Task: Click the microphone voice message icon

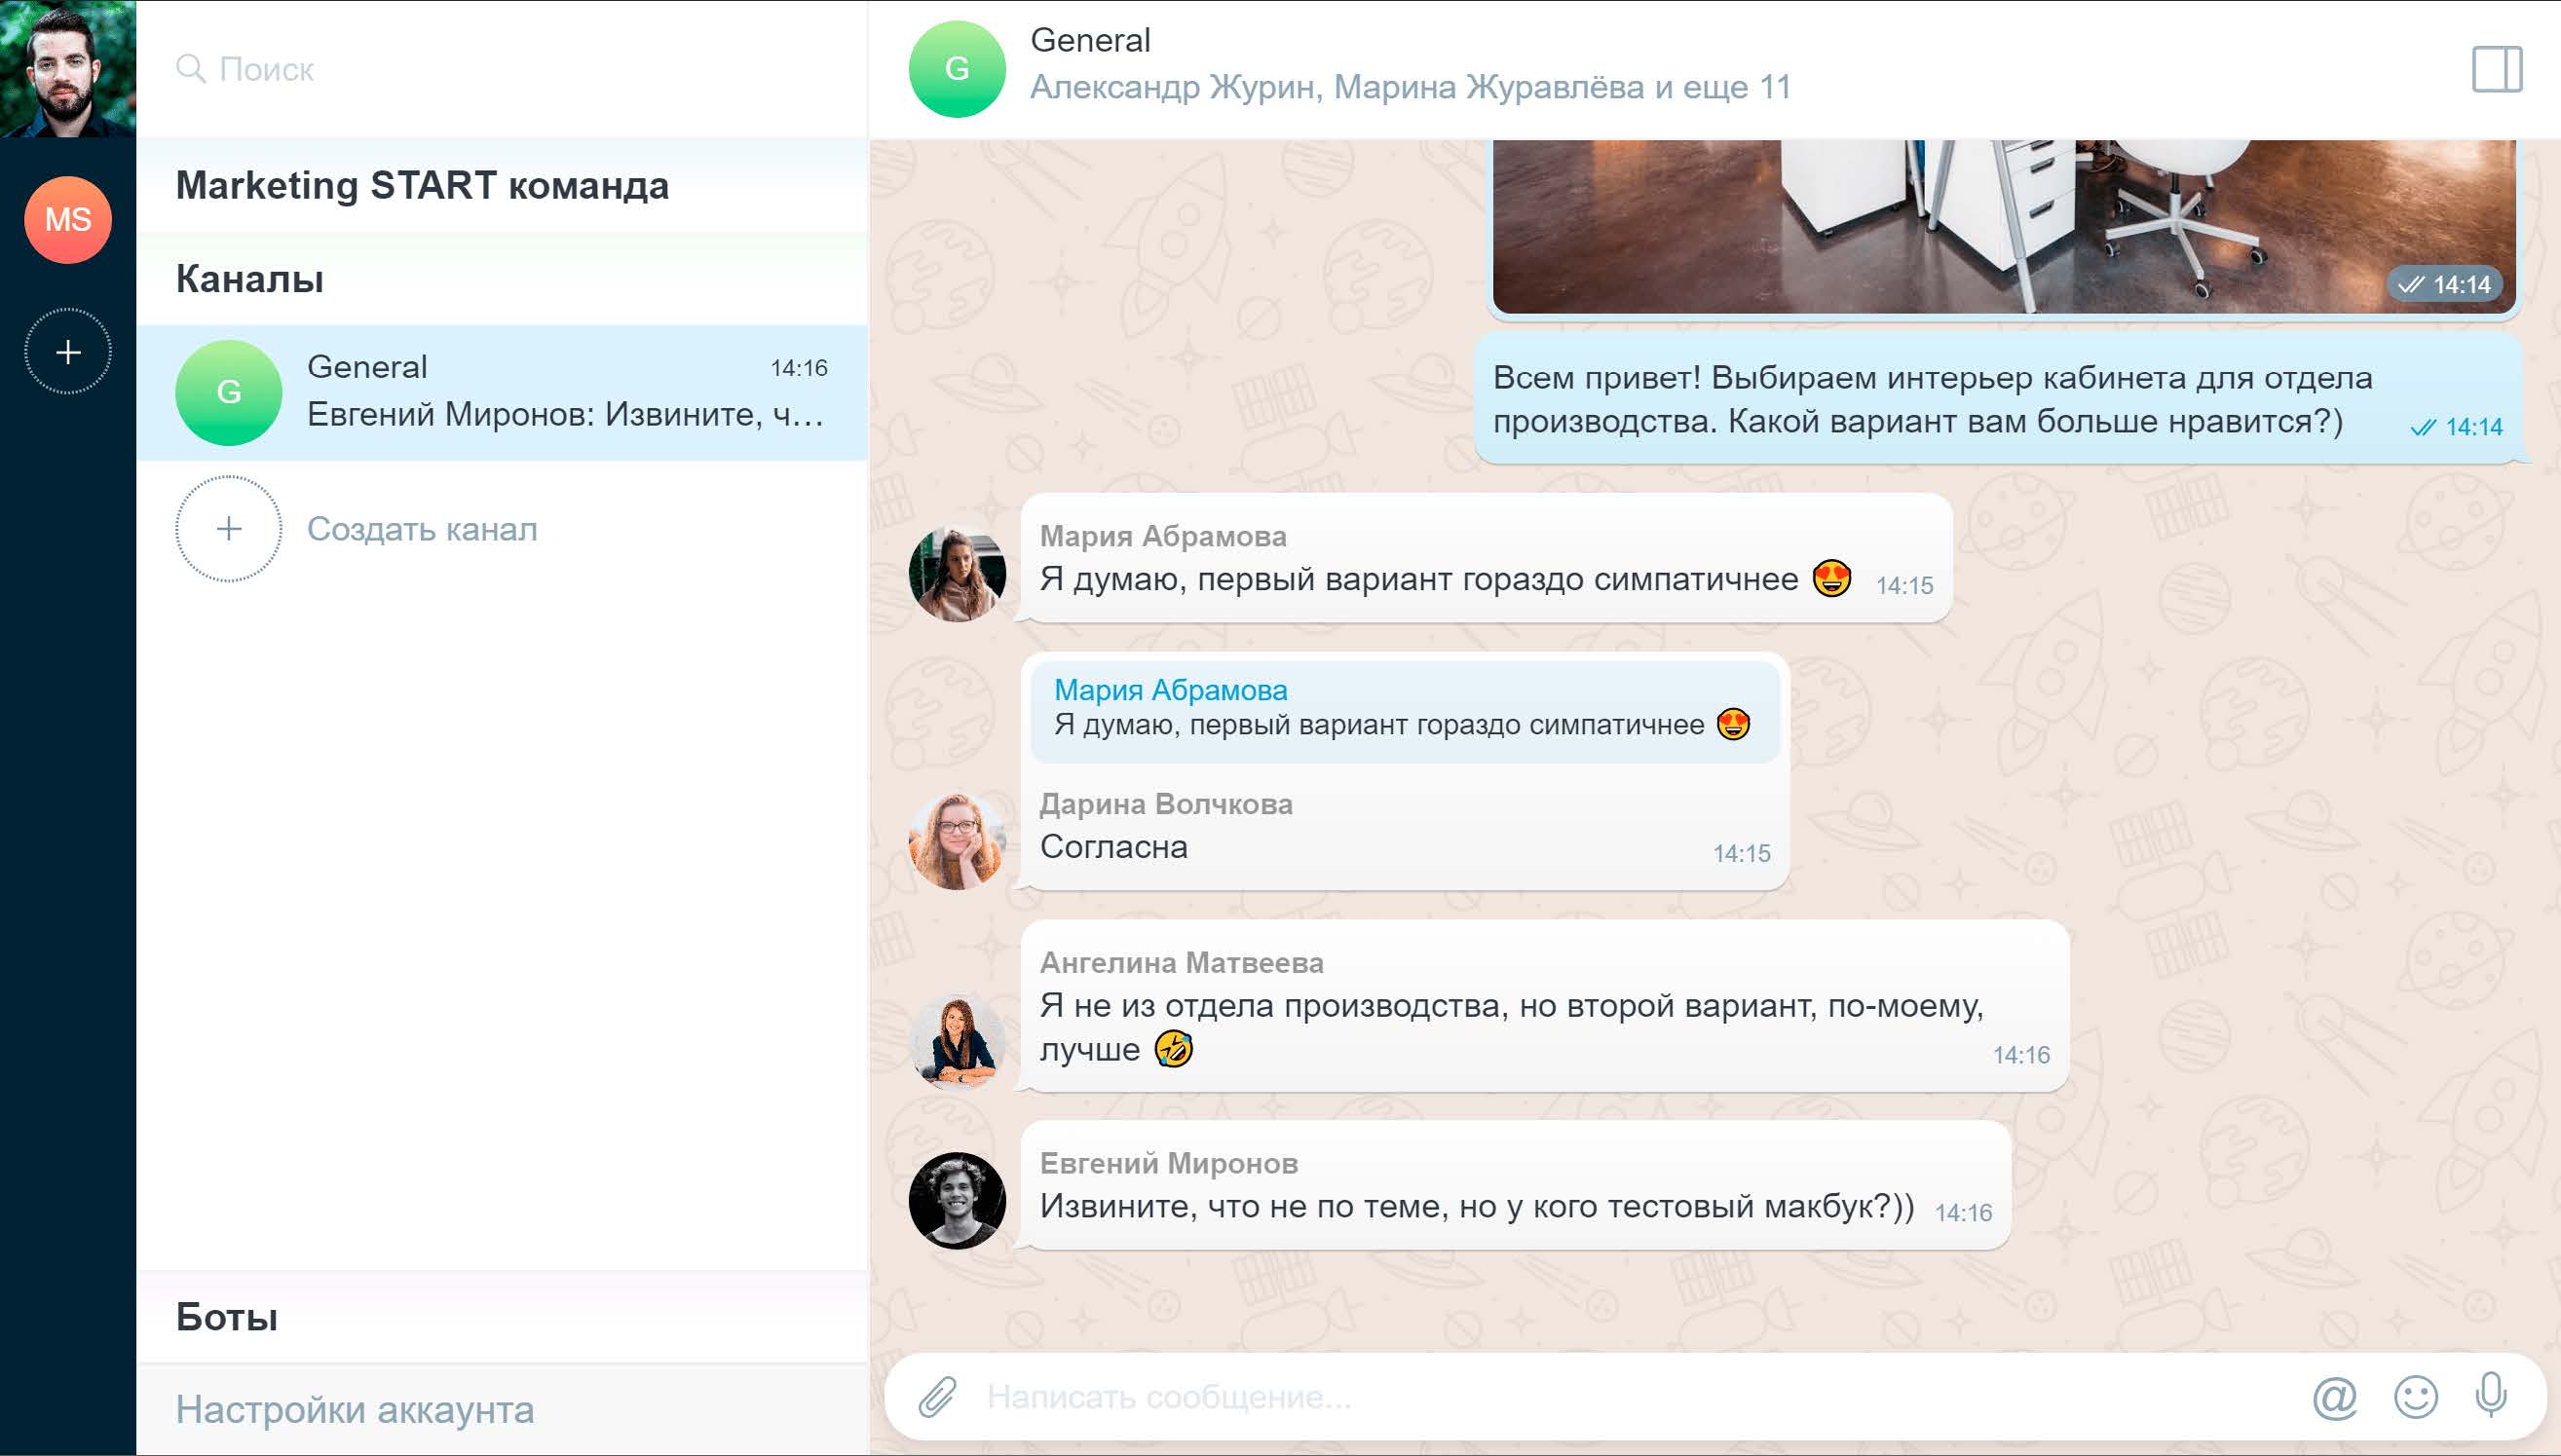Action: 2490,1395
